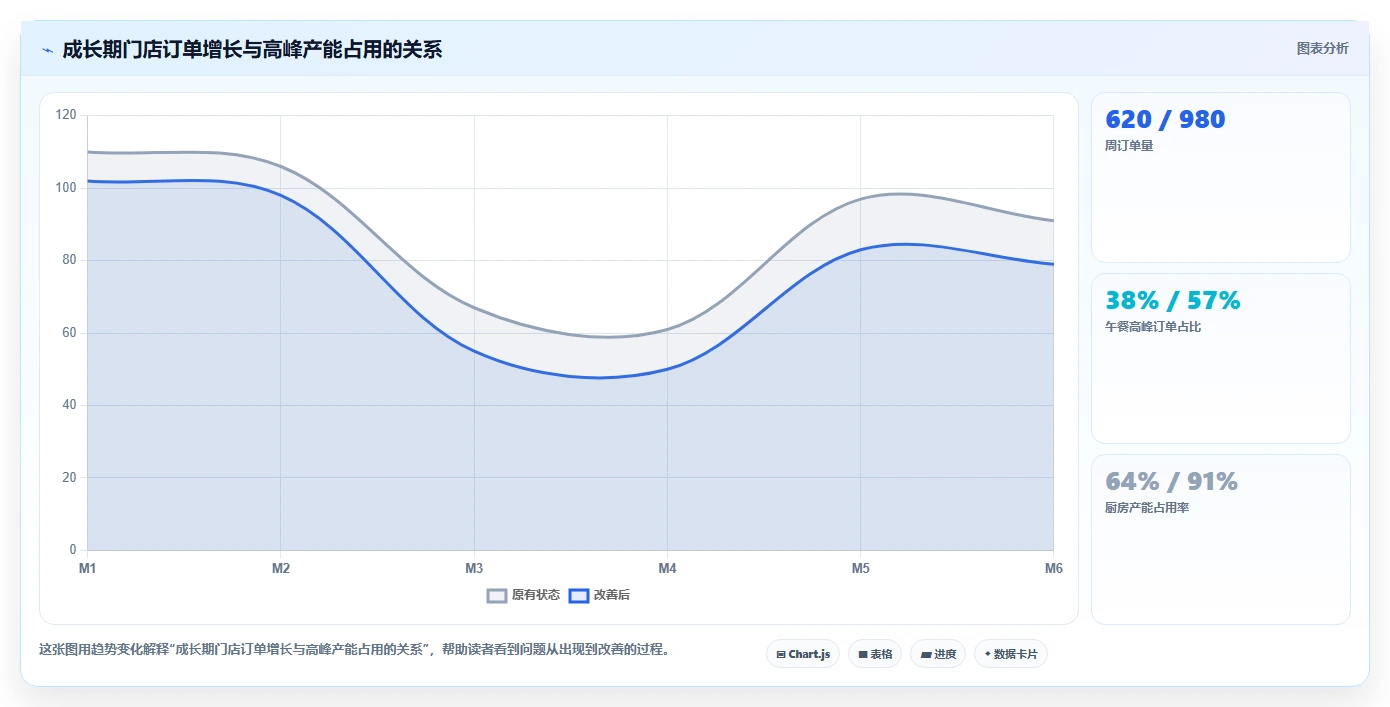
Task: Click the sparkle icon in the 数据卡片 chip
Action: pos(987,654)
